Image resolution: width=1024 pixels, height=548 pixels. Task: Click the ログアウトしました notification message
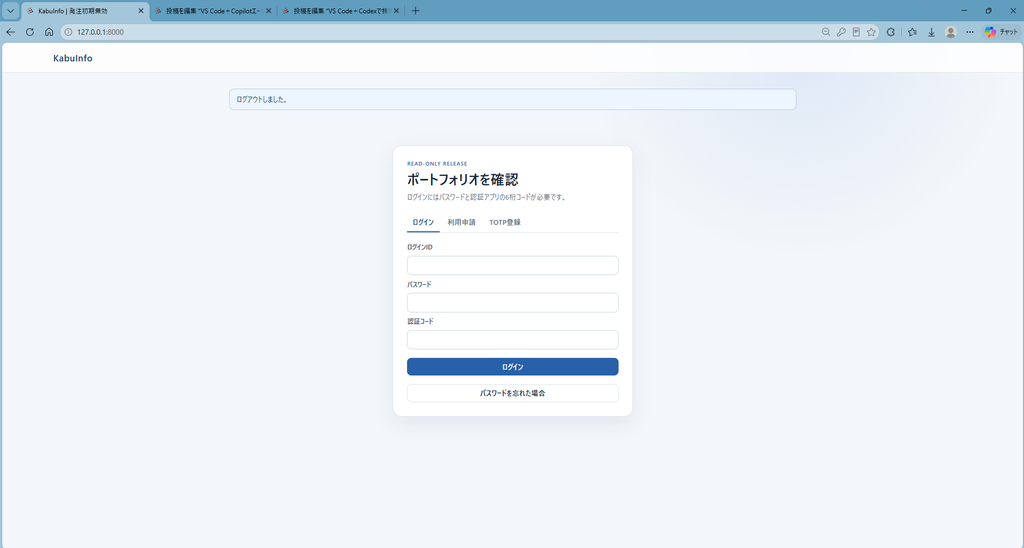(x=513, y=99)
